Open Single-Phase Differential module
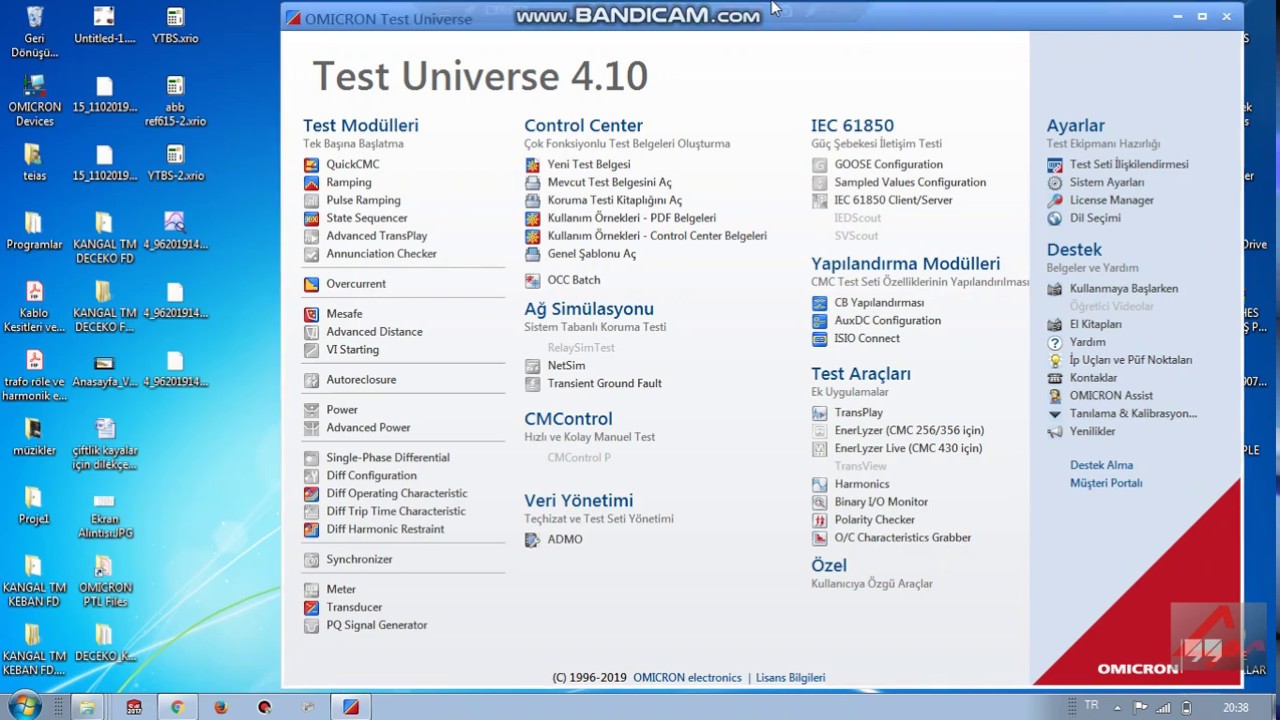This screenshot has height=720, width=1280. [388, 458]
